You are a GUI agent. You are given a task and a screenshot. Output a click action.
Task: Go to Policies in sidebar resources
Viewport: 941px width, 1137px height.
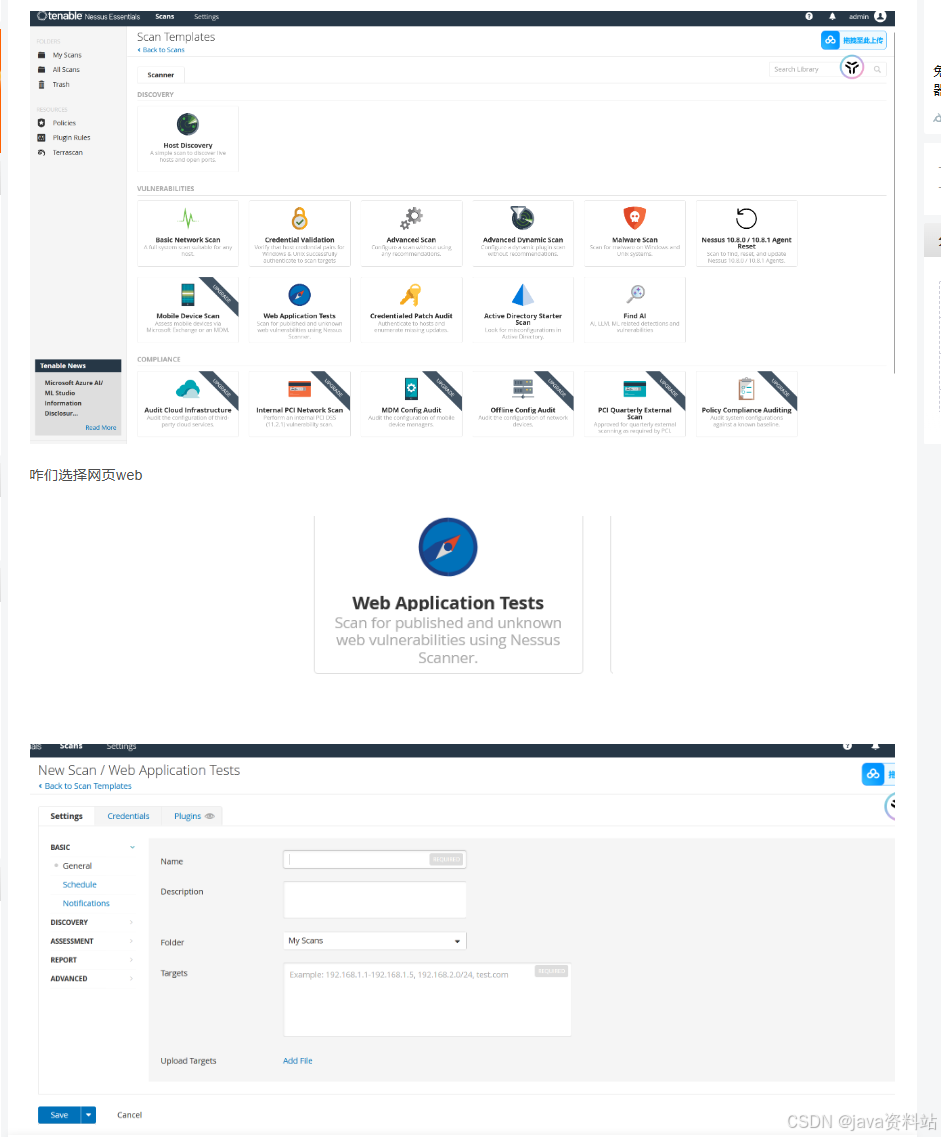coord(64,123)
